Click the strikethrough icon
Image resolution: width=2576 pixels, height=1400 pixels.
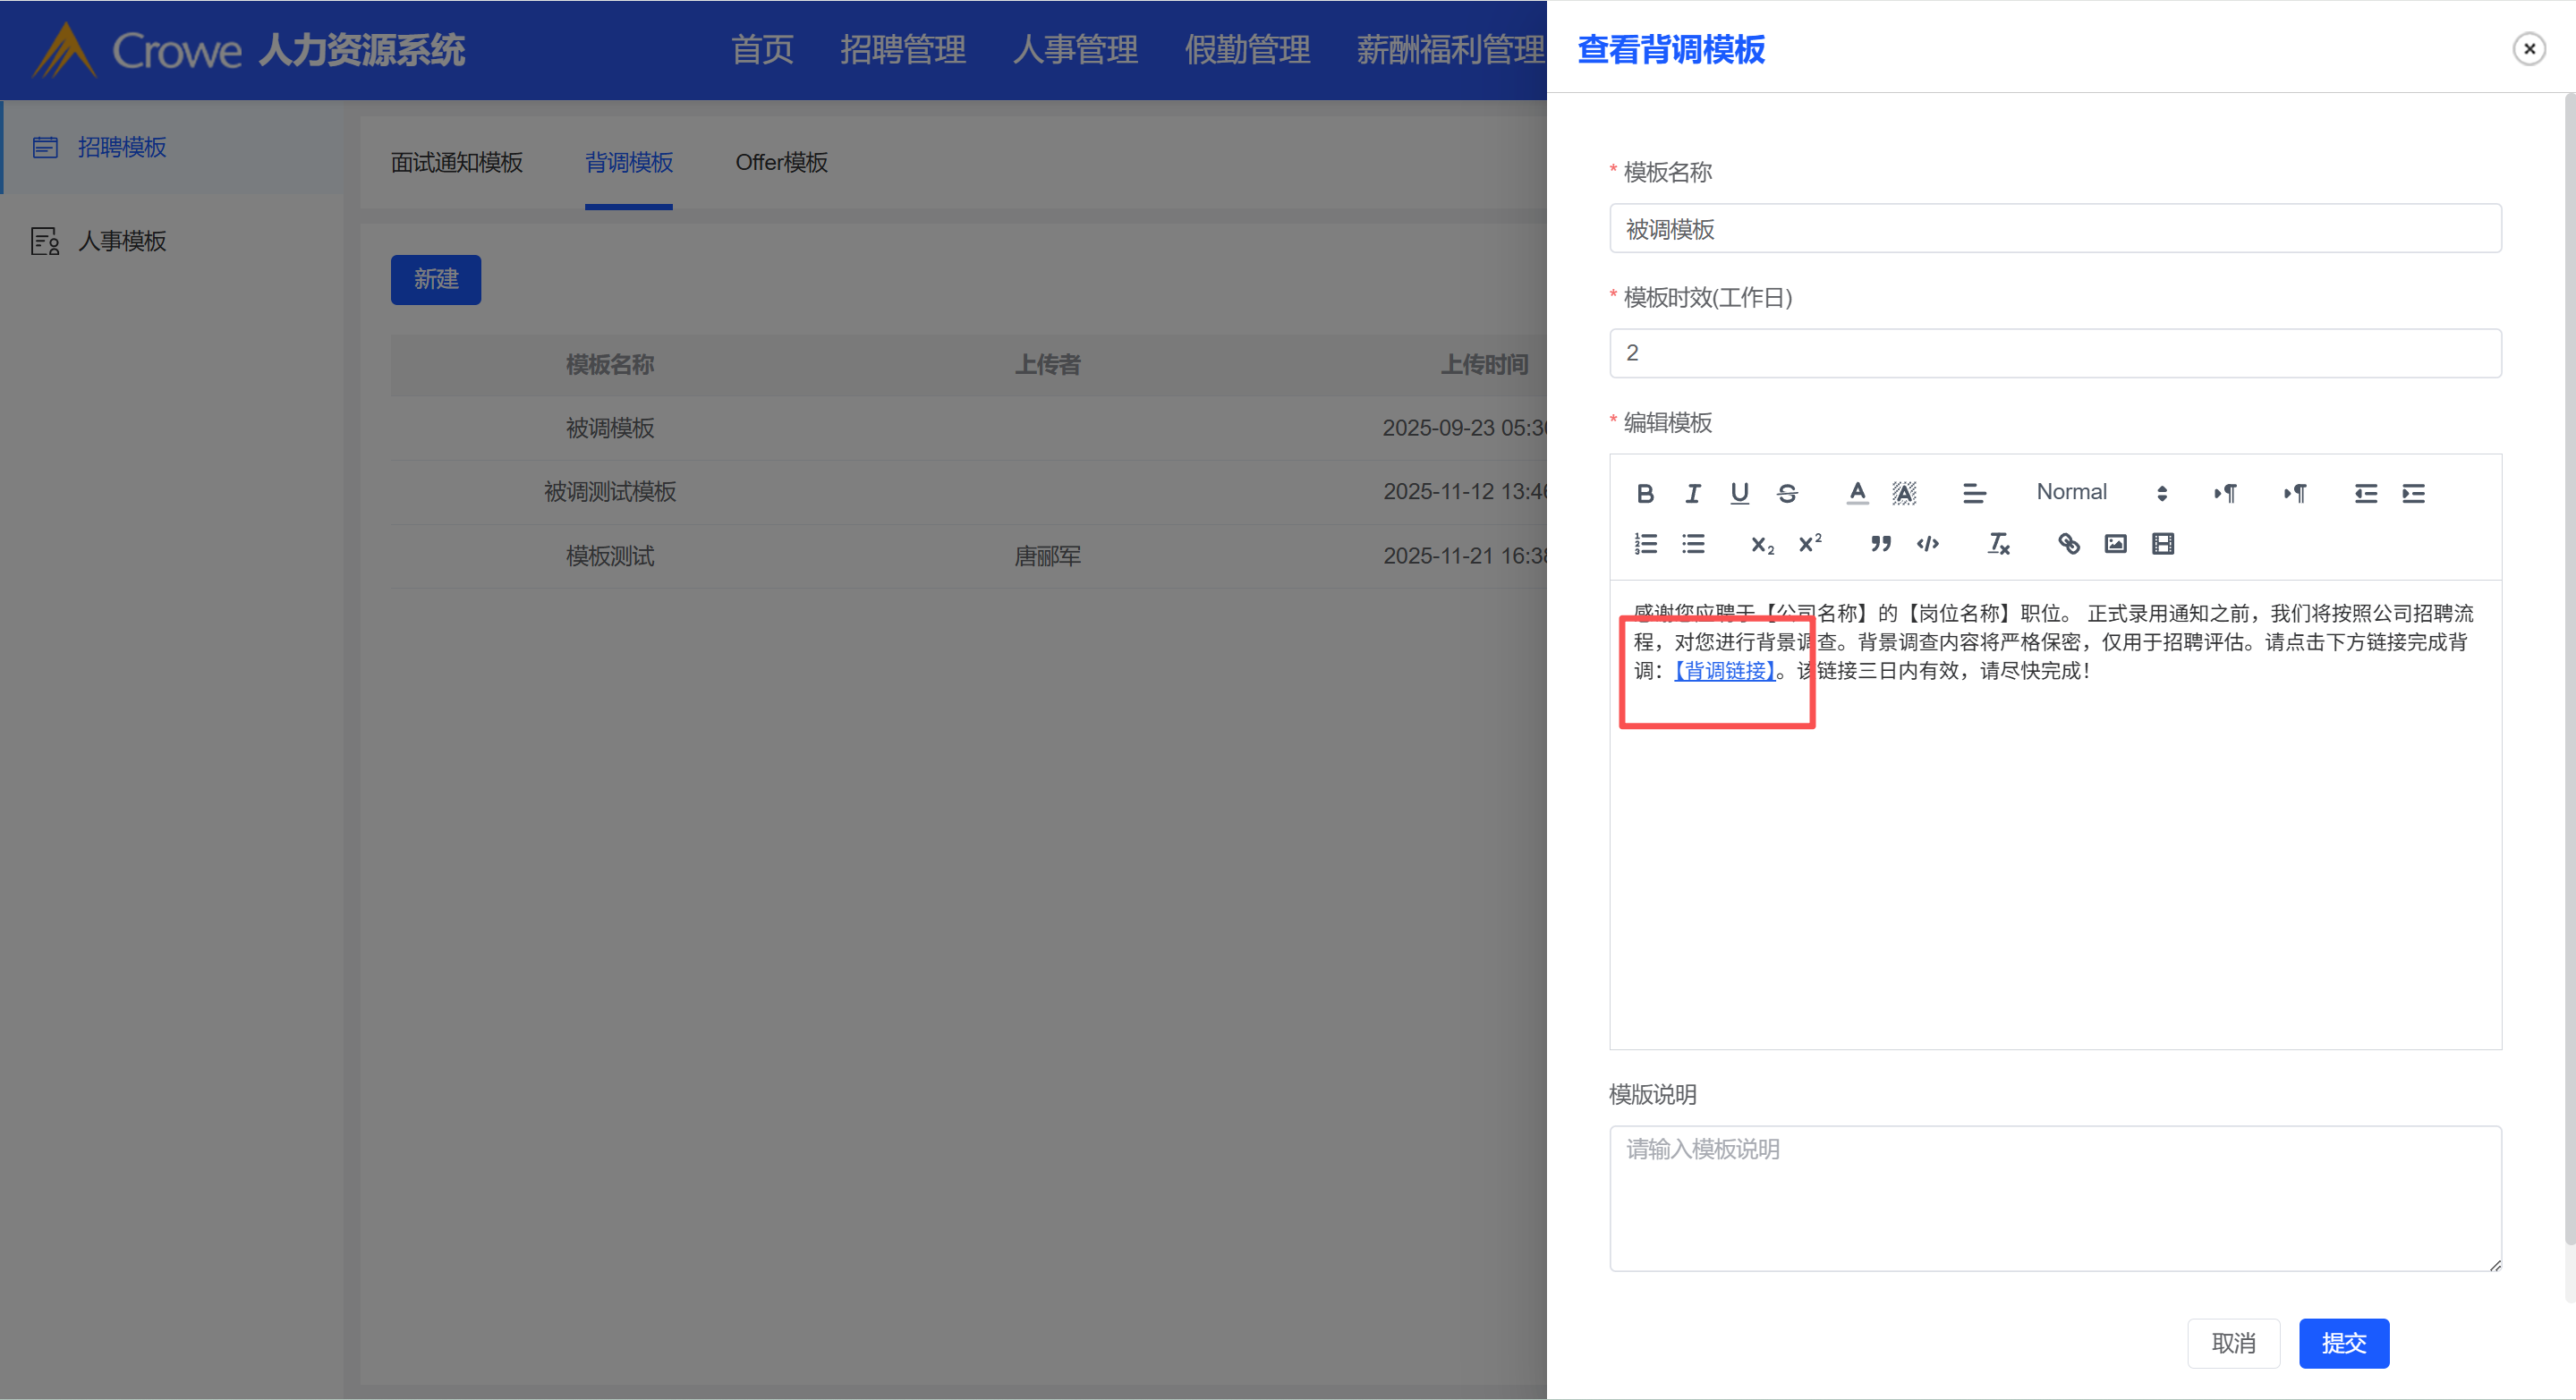click(x=1787, y=493)
